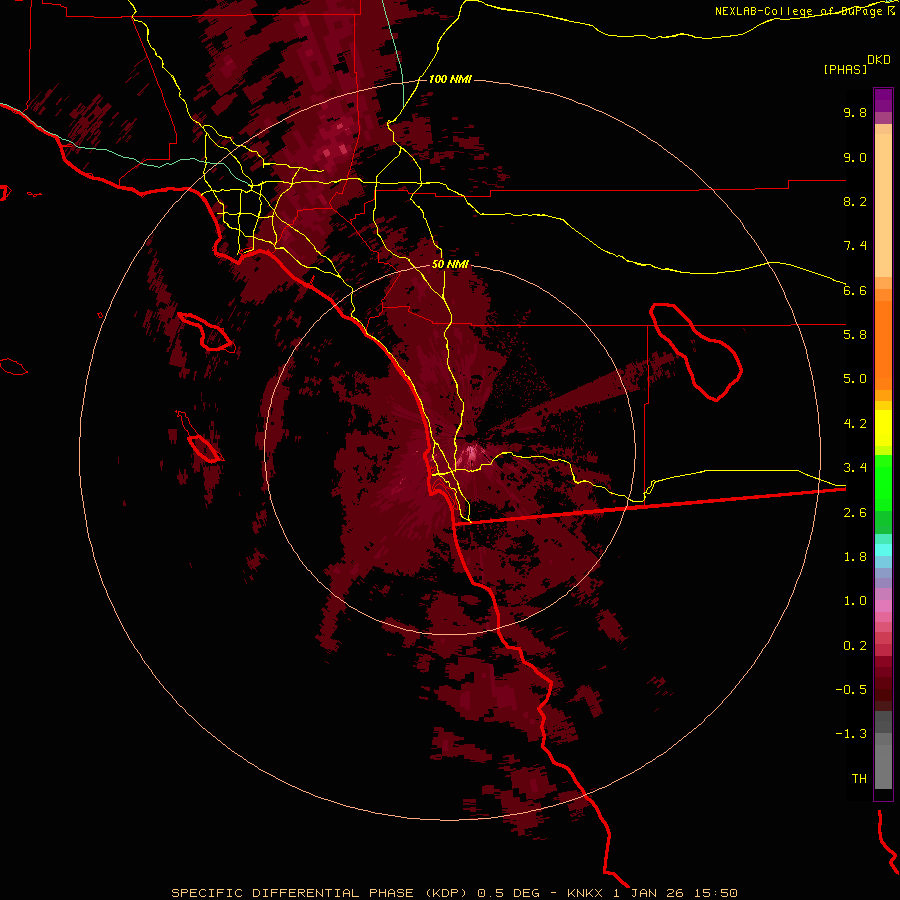Click the 5.8 scale label
This screenshot has height=900, width=900.
(855, 335)
